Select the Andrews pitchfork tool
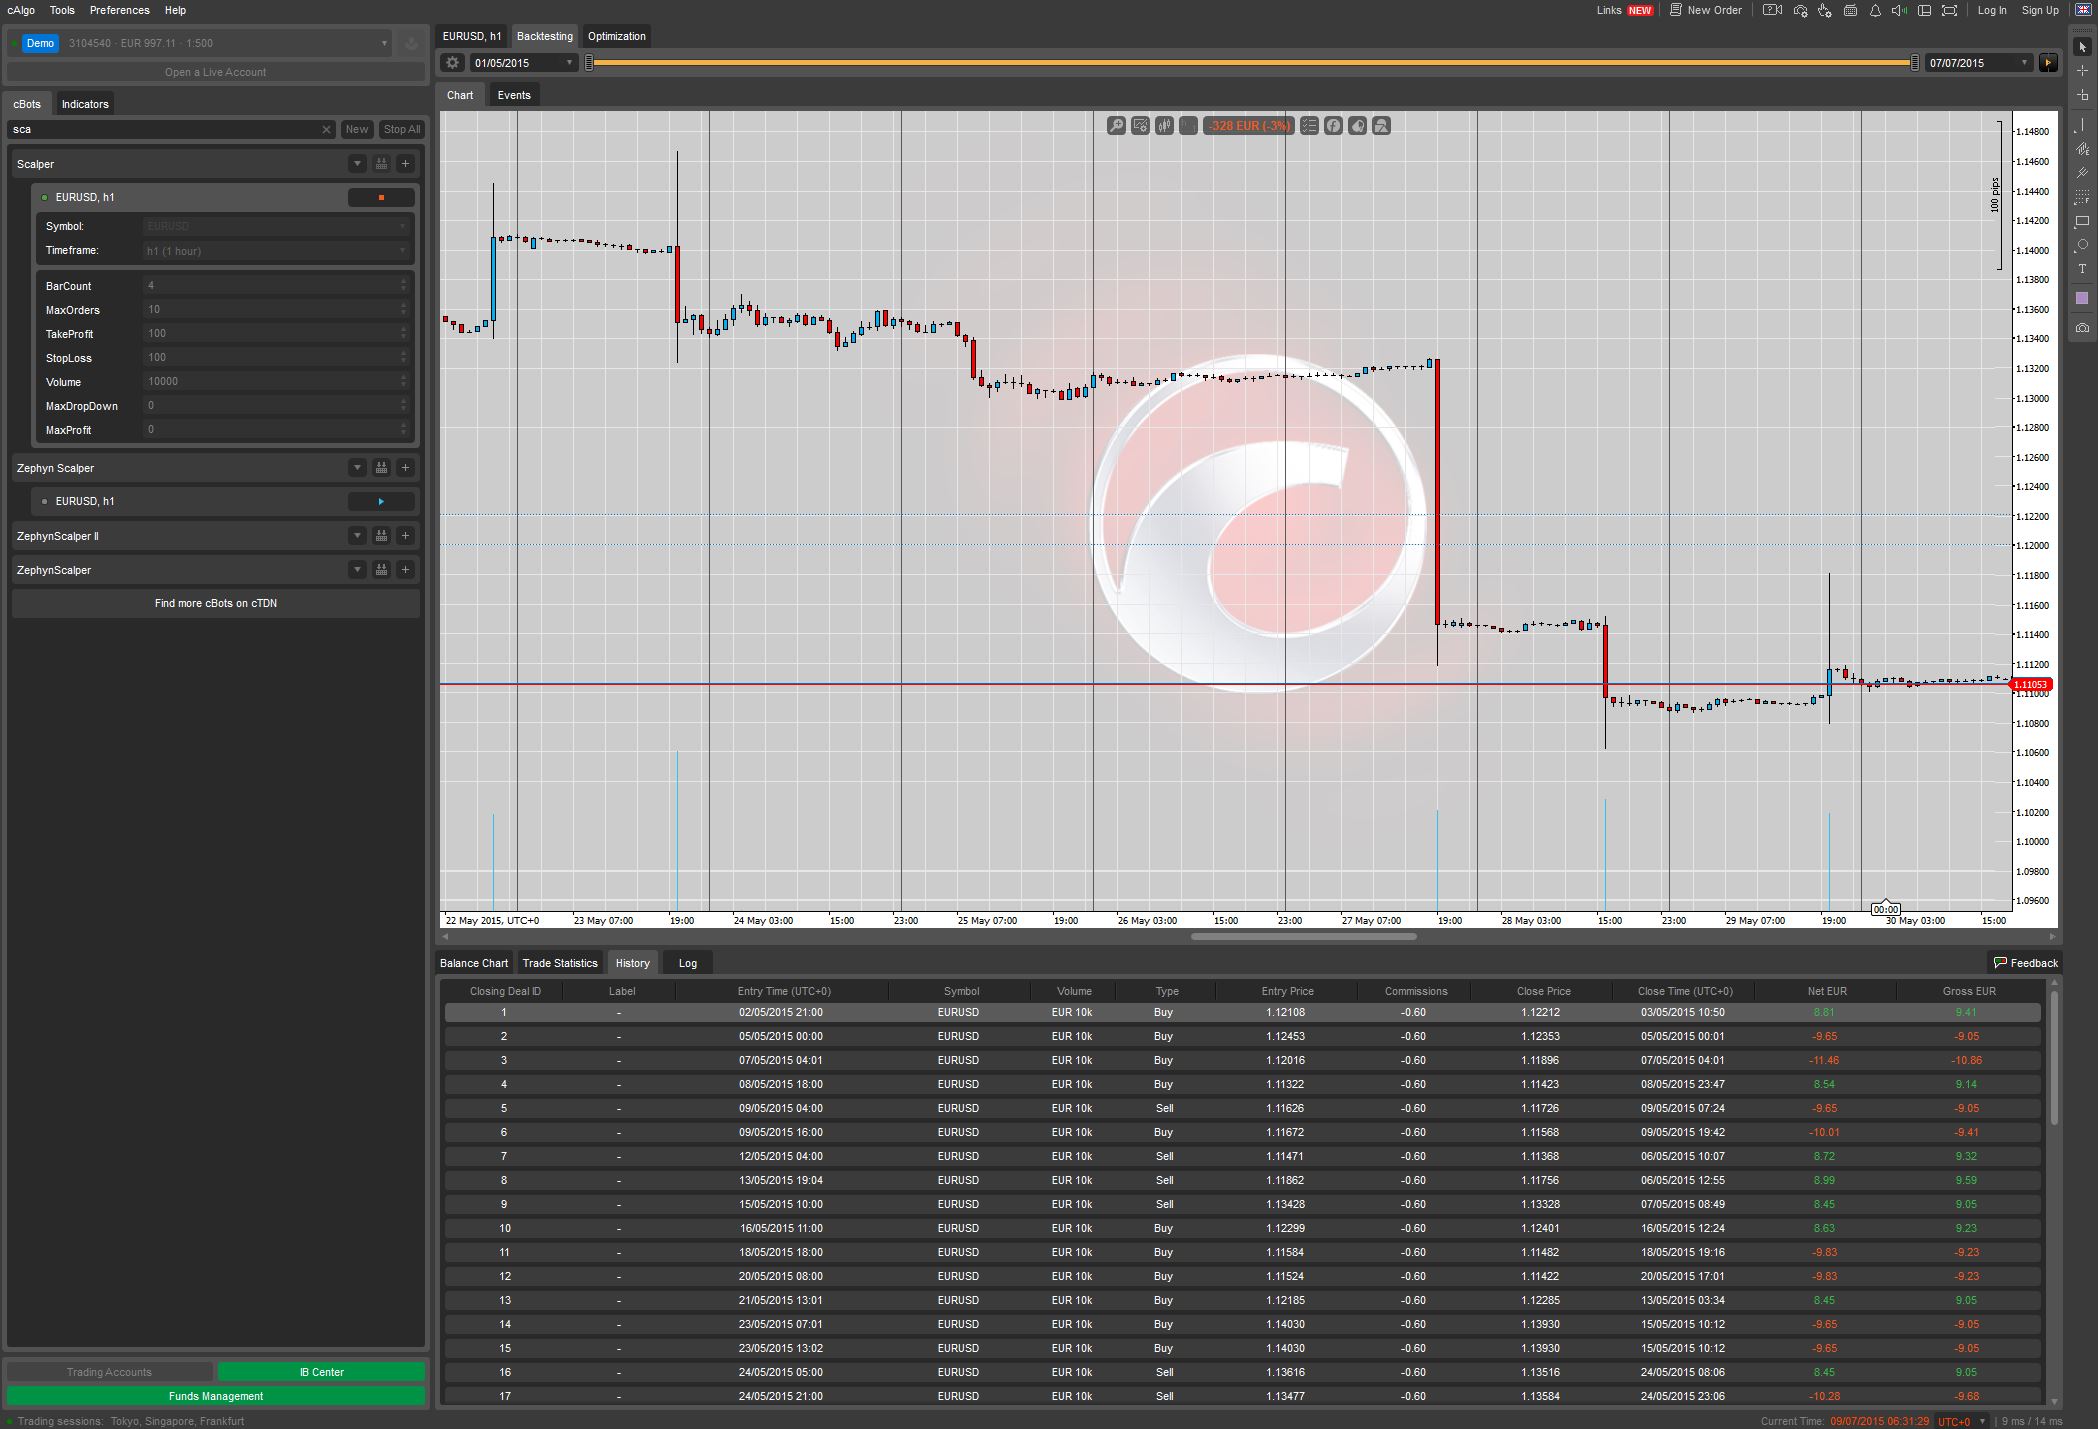 2083,172
